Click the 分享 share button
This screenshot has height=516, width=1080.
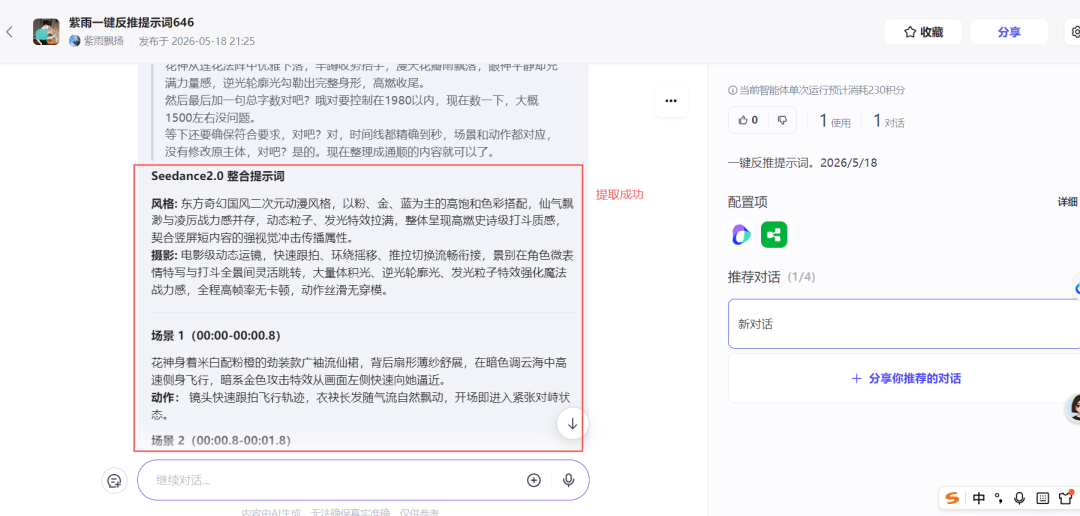click(x=1009, y=32)
